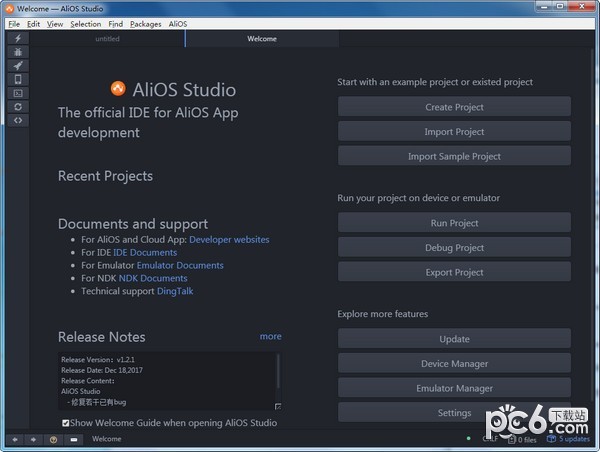This screenshot has height=452, width=600.
Task: Click the Import Sample Project button
Action: (454, 156)
